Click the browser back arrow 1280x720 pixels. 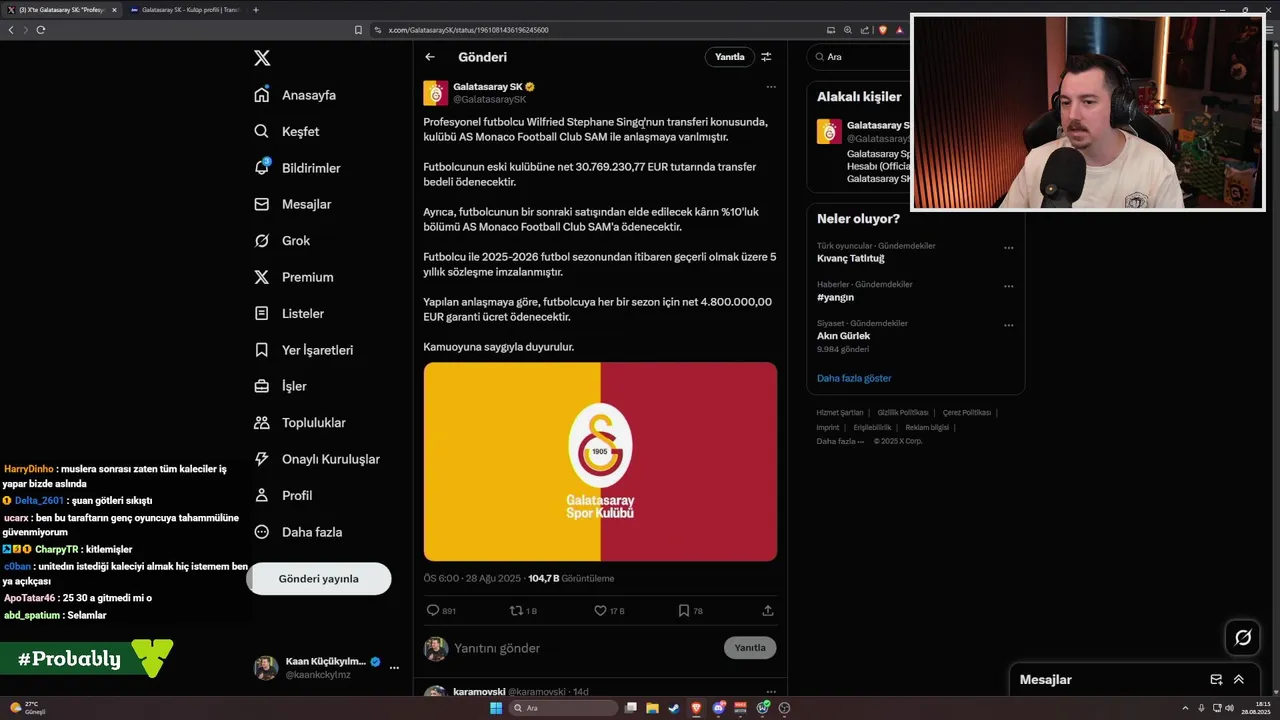click(11, 30)
